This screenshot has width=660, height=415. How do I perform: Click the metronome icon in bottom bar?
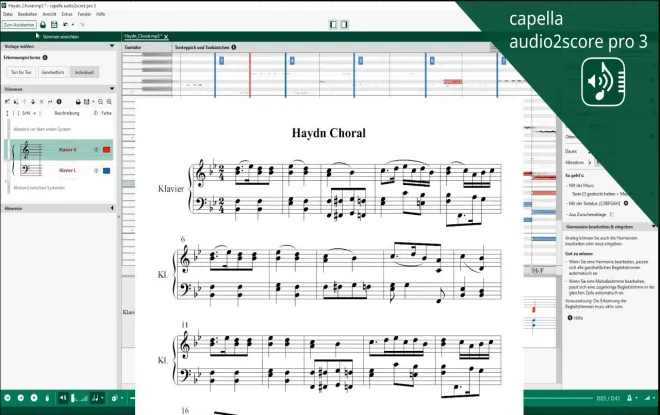click(x=48, y=398)
